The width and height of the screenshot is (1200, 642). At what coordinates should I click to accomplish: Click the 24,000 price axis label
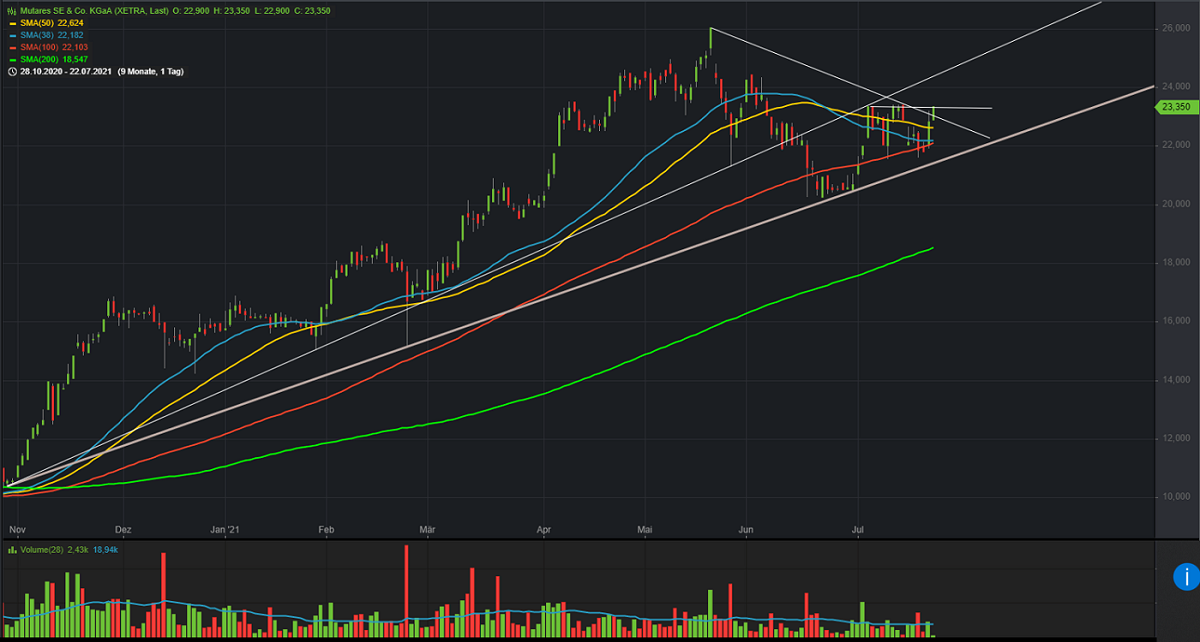click(x=1174, y=87)
